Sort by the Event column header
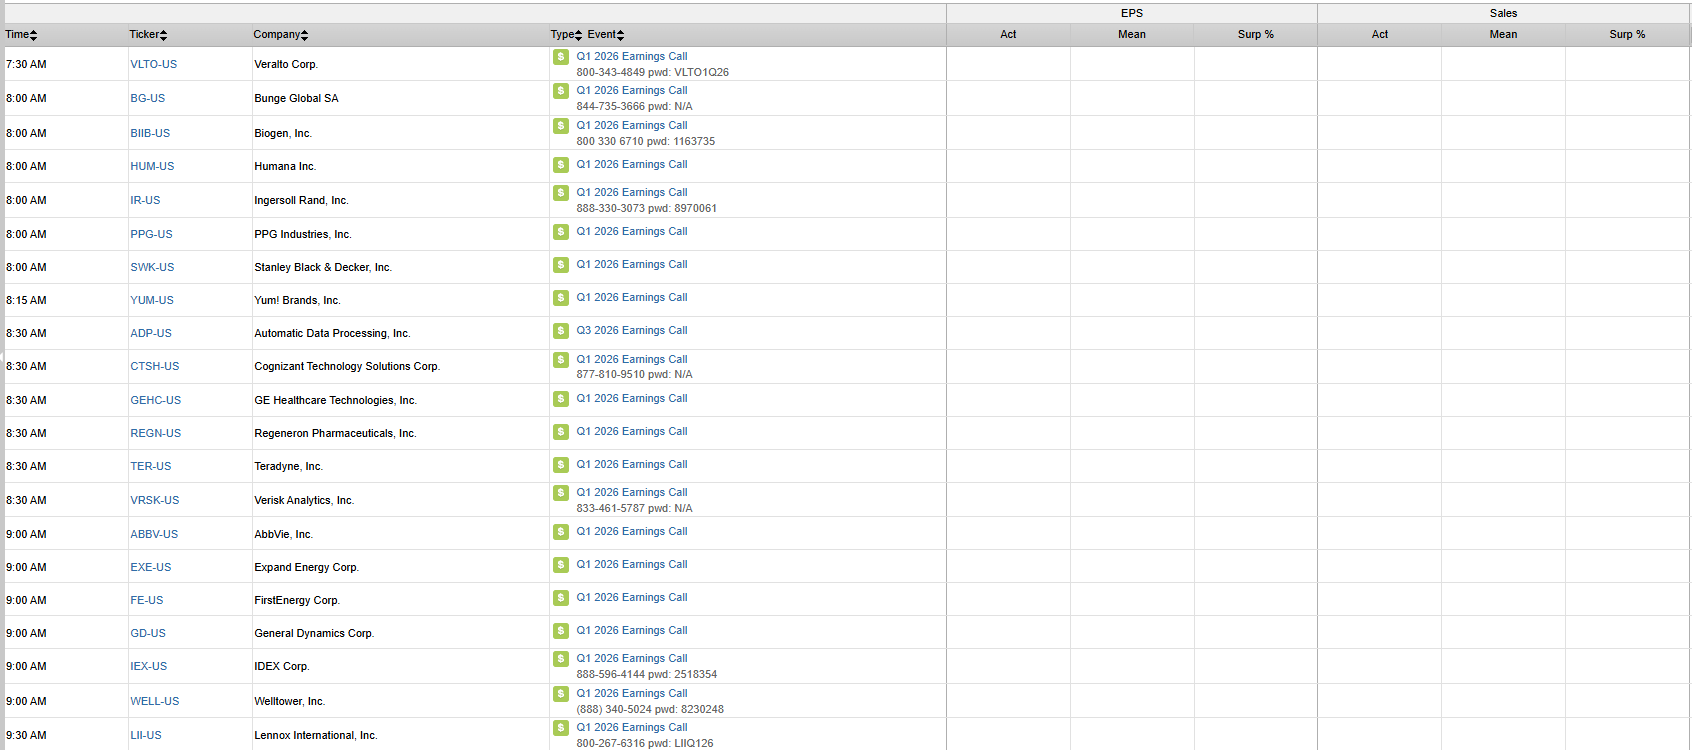 tap(605, 35)
